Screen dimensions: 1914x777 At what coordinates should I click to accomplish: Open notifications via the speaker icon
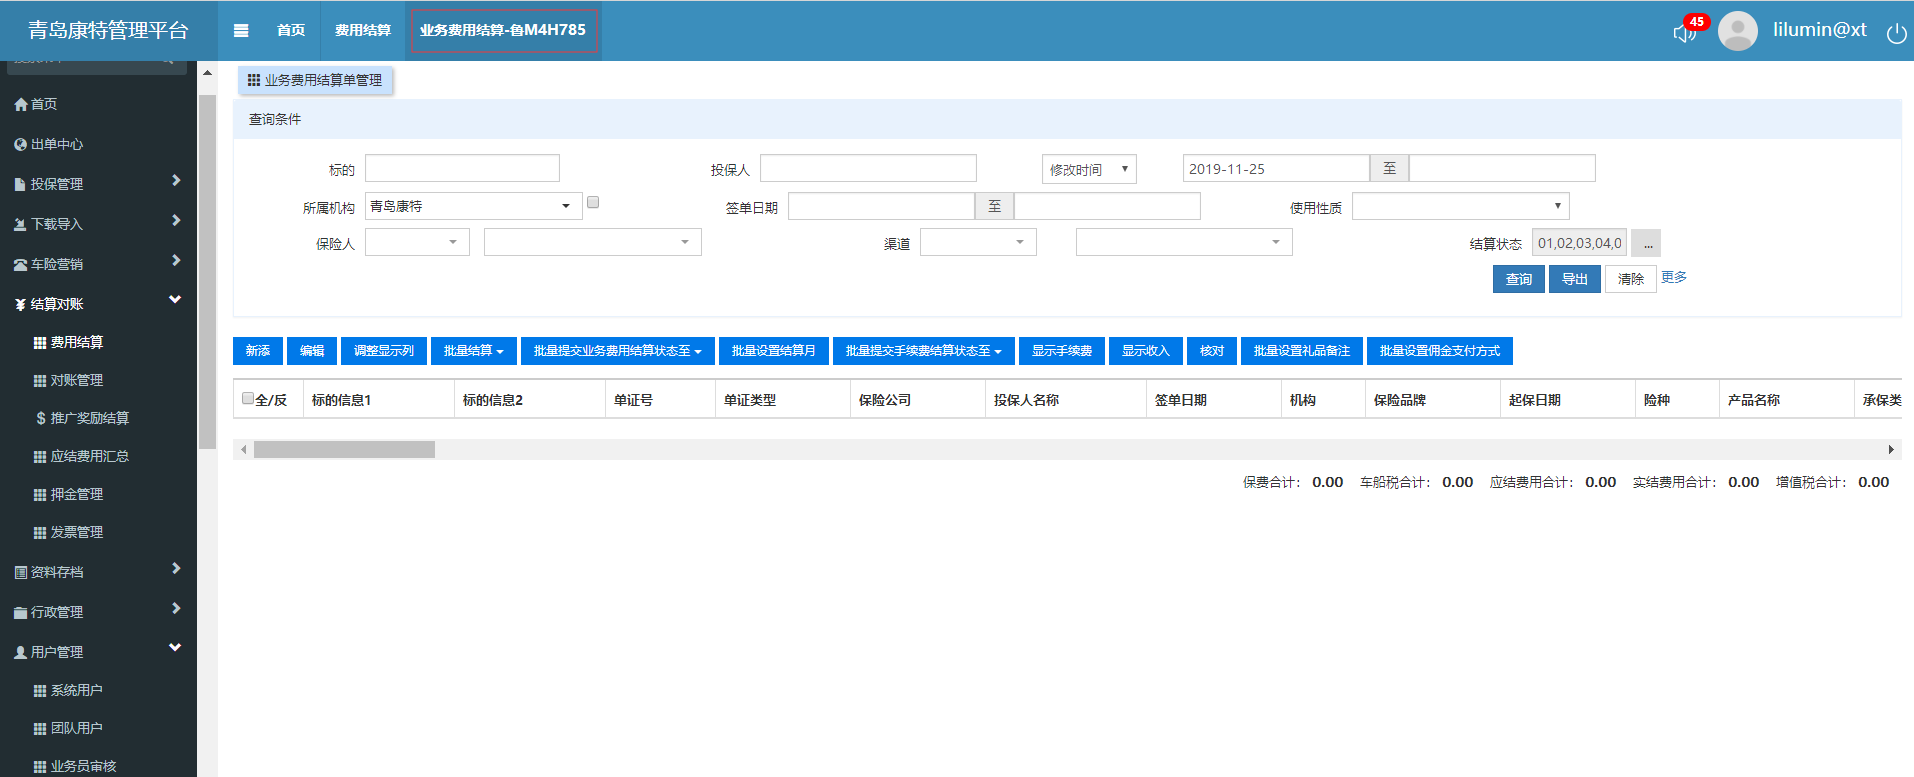click(1684, 33)
